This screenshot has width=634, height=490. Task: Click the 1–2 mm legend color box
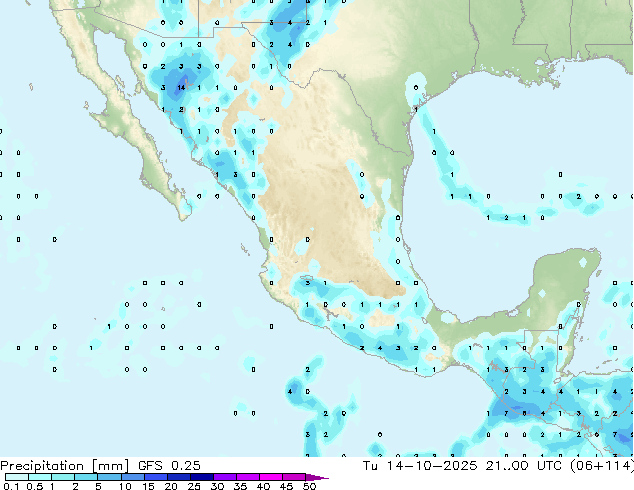[x=63, y=477]
